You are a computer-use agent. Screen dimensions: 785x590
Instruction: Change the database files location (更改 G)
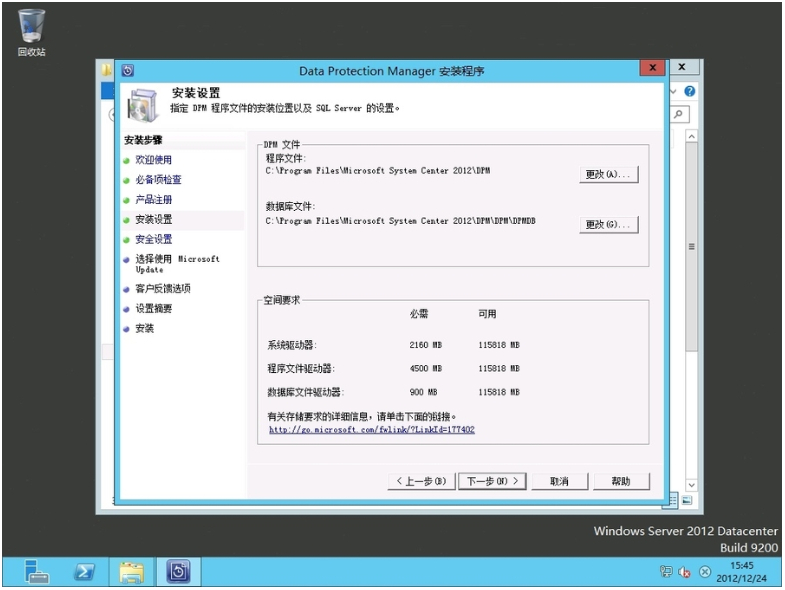click(609, 224)
